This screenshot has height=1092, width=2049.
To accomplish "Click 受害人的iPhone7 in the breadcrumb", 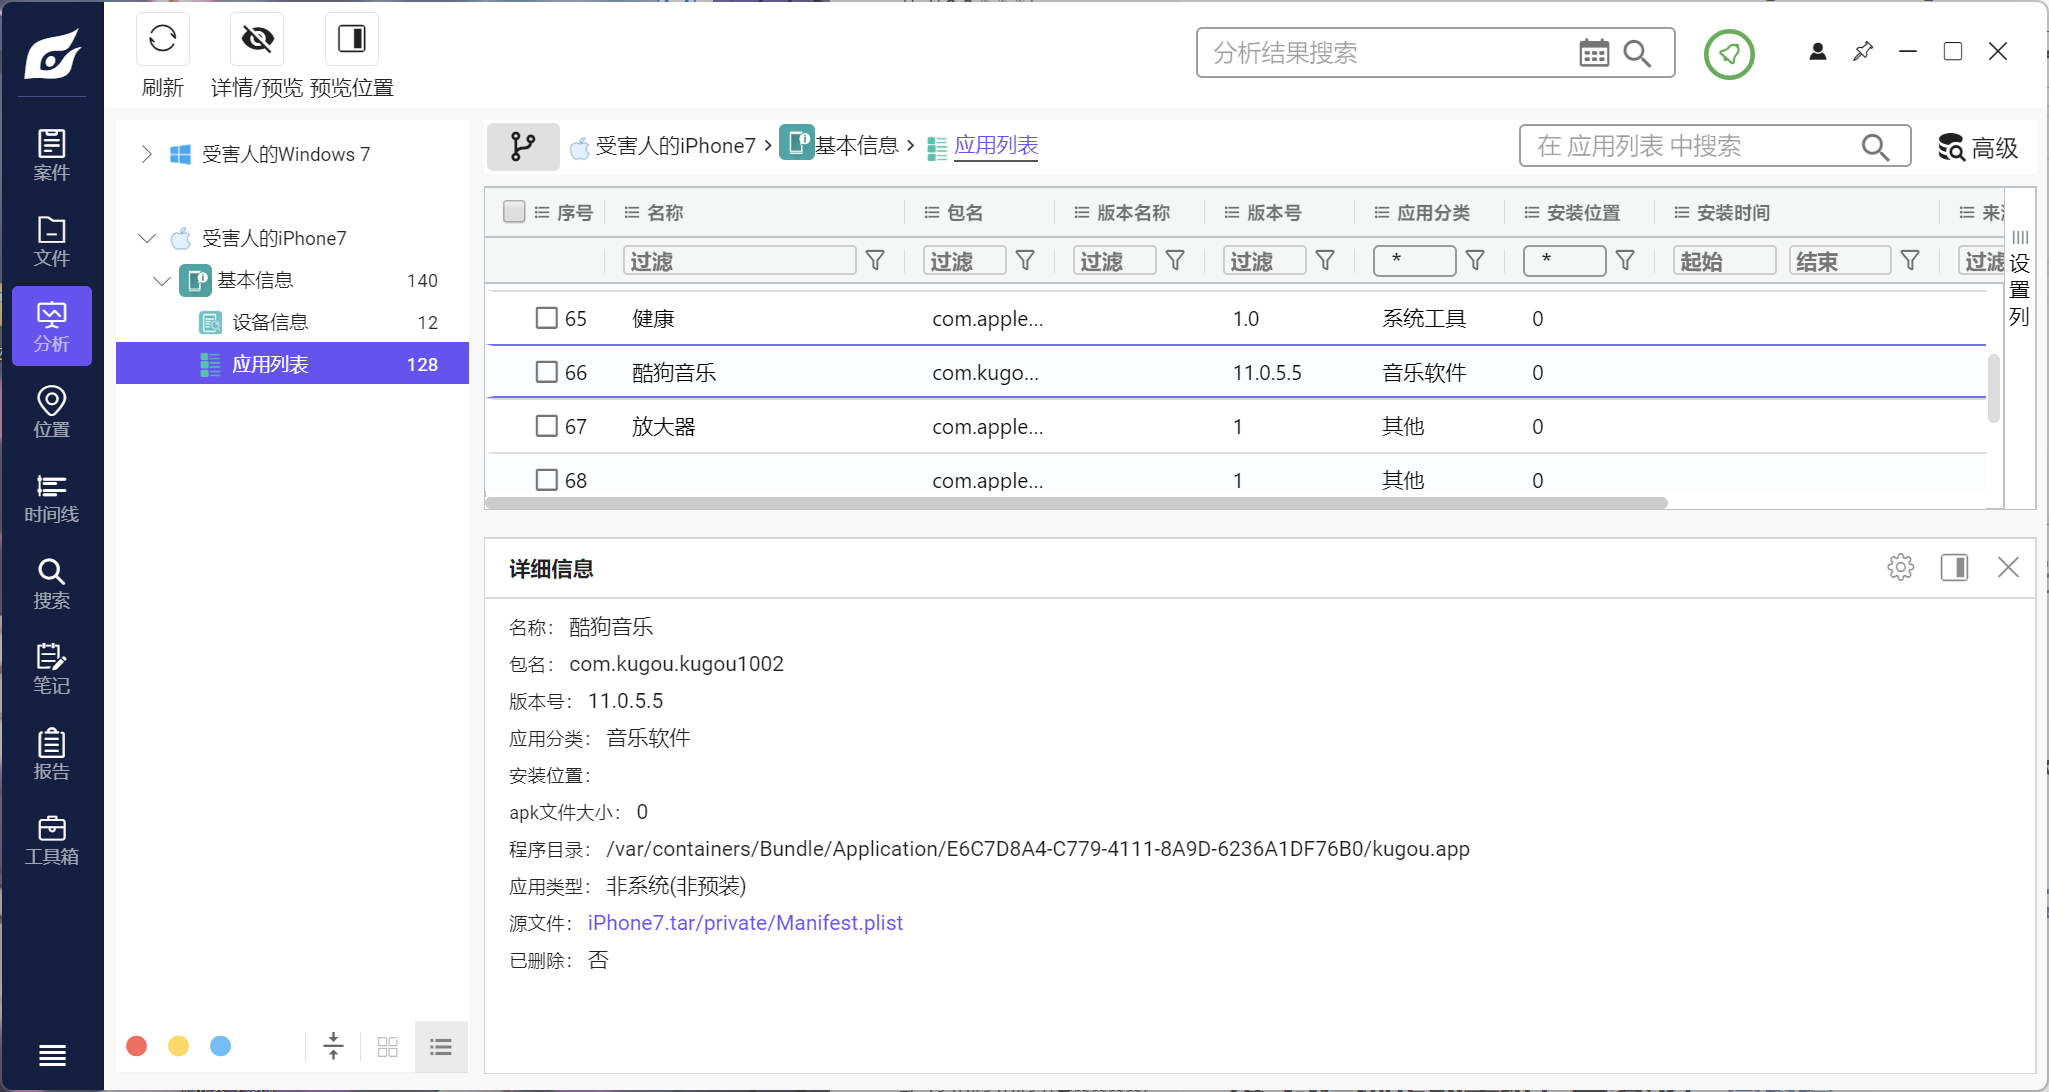I will pyautogui.click(x=675, y=147).
